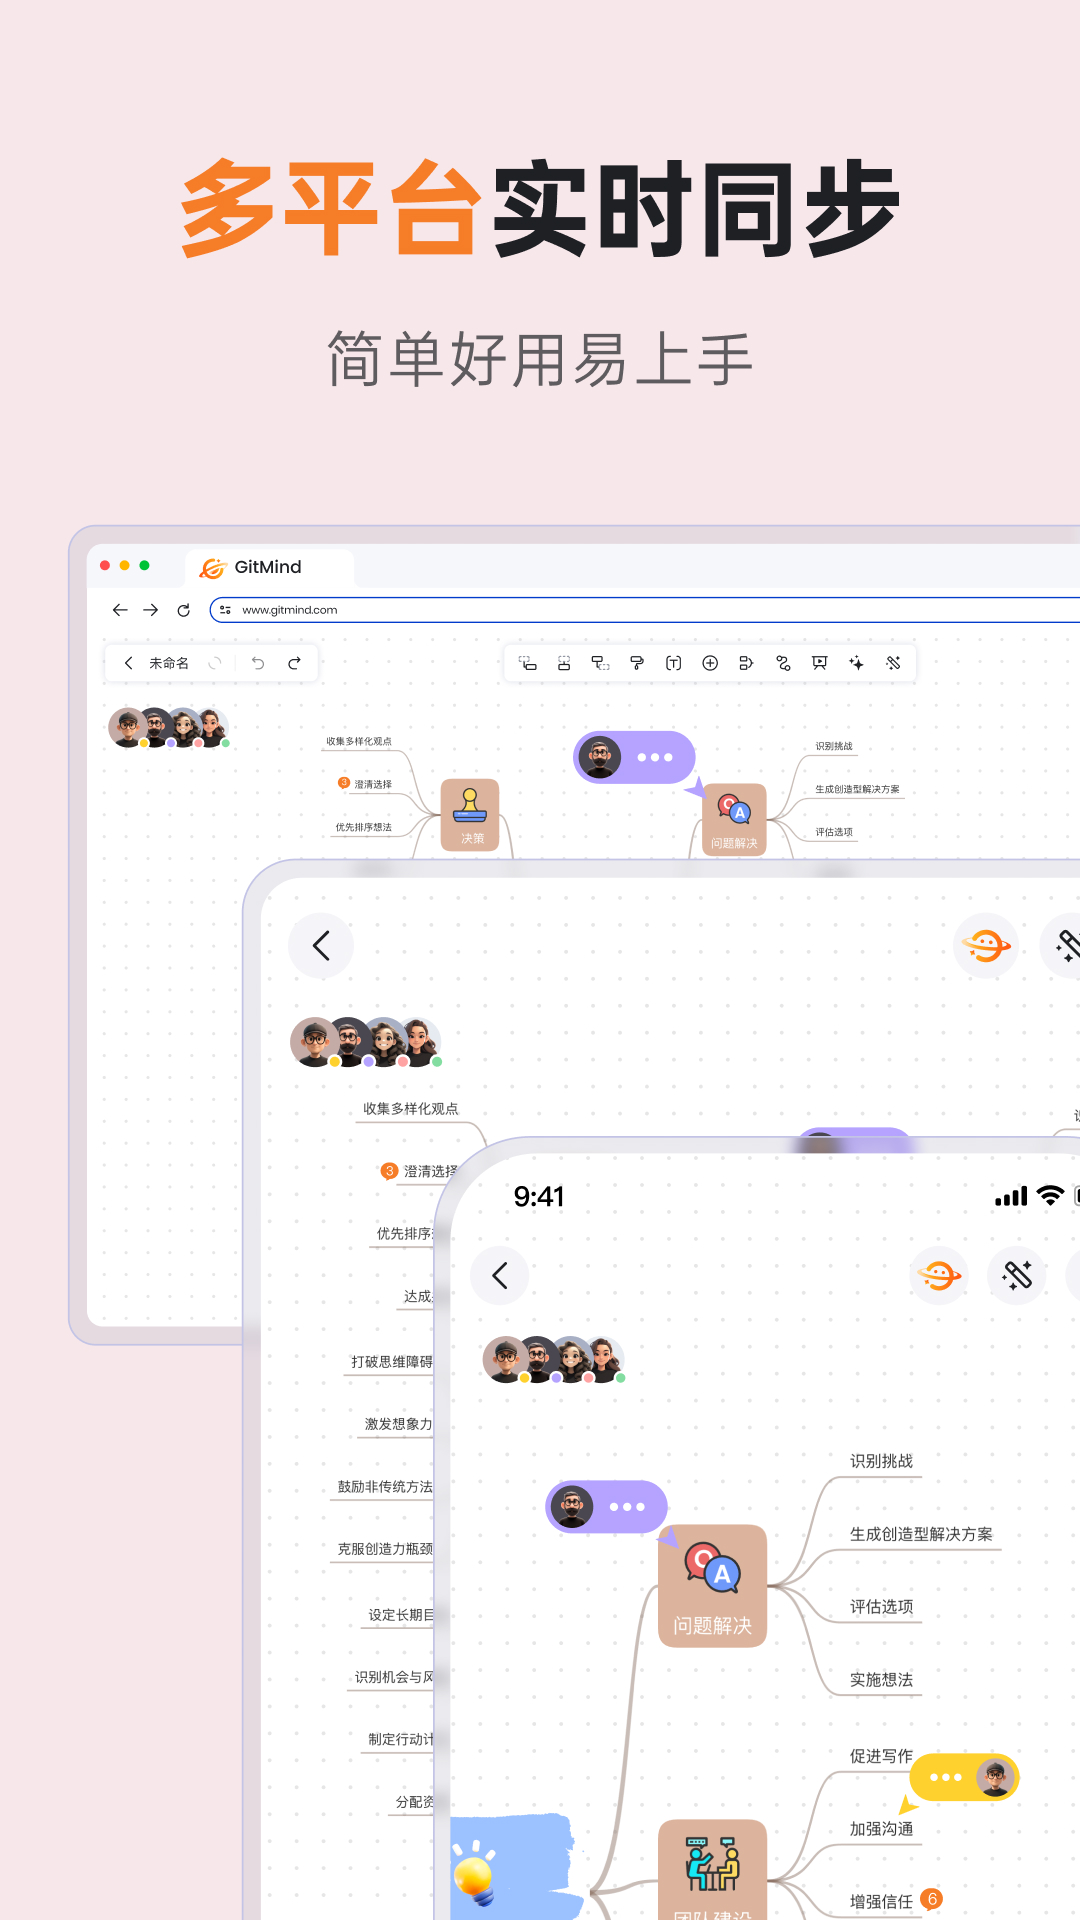1080x1920 pixels.
Task: Select the GitMind browser tab
Action: pos(268,567)
